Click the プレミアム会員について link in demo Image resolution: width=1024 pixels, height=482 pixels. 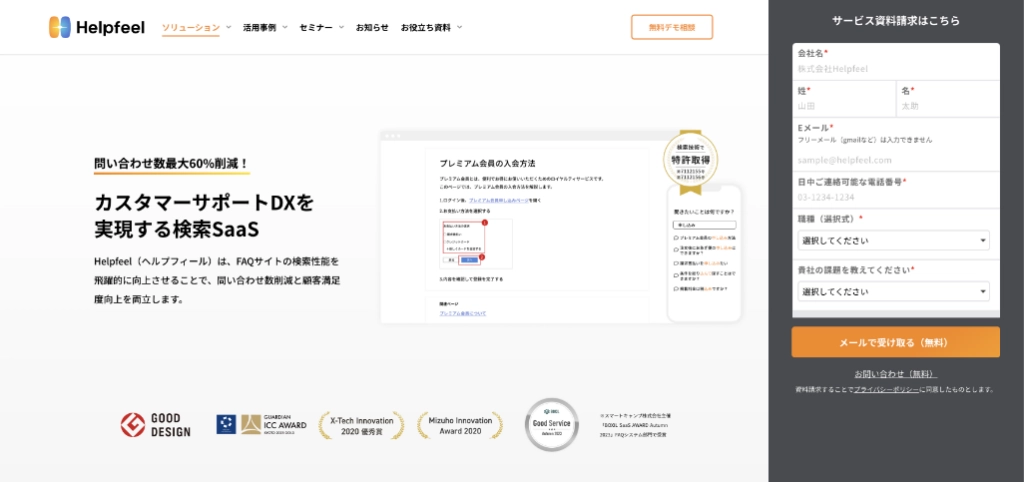pos(462,313)
